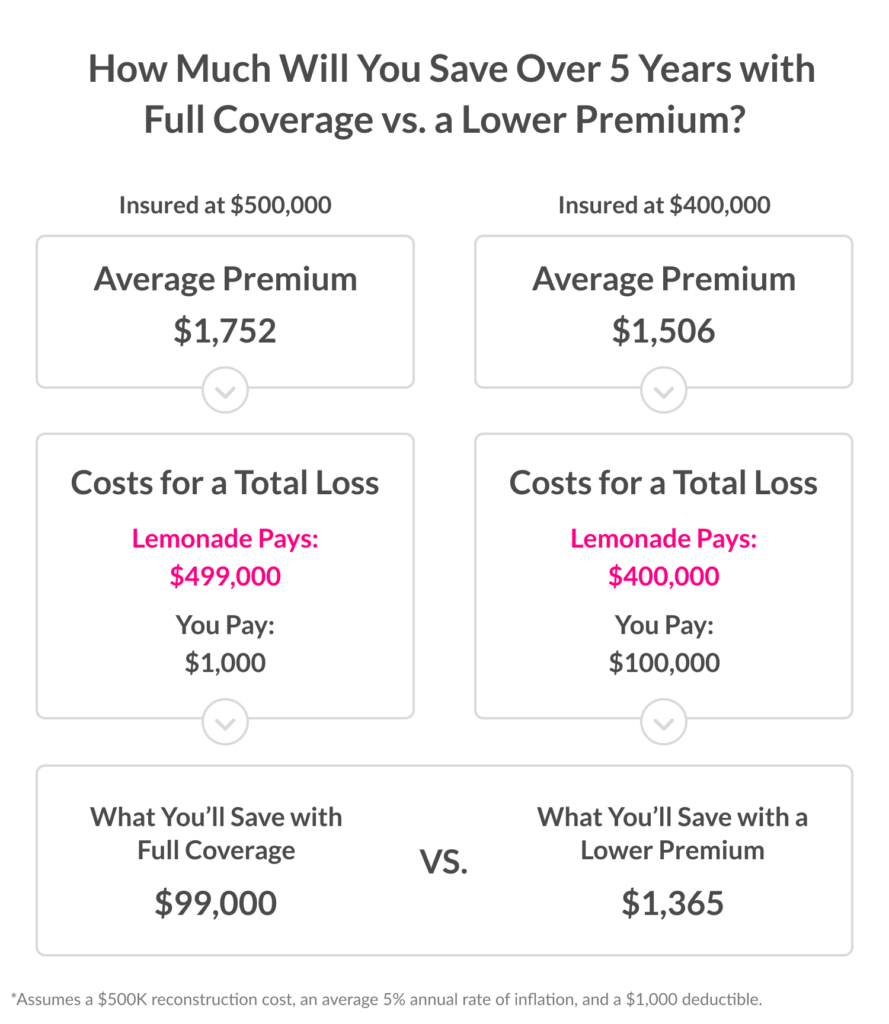The image size is (889, 1024).
Task: Click the $1,365 lower premium savings amount
Action: tap(672, 903)
